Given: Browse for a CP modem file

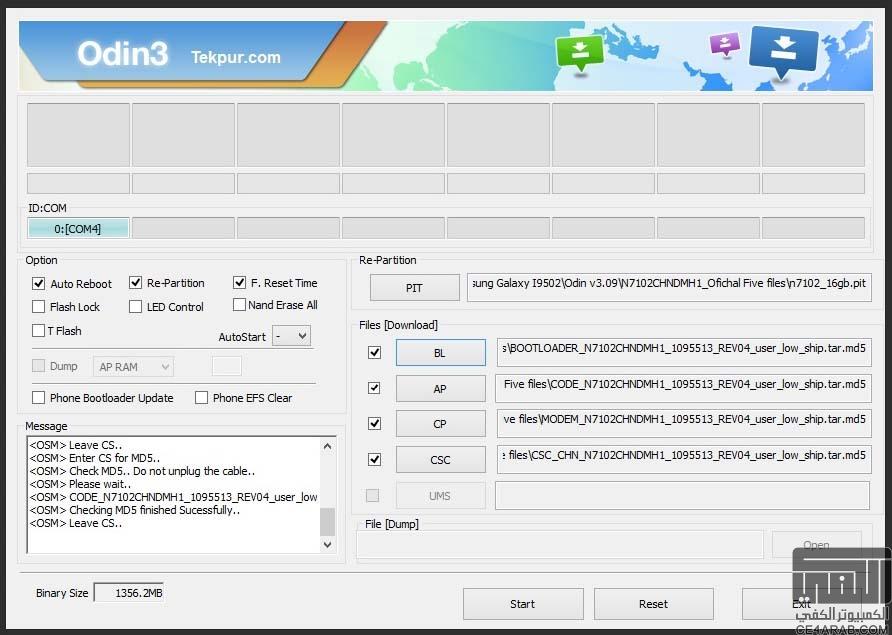Looking at the screenshot, I should tap(441, 424).
